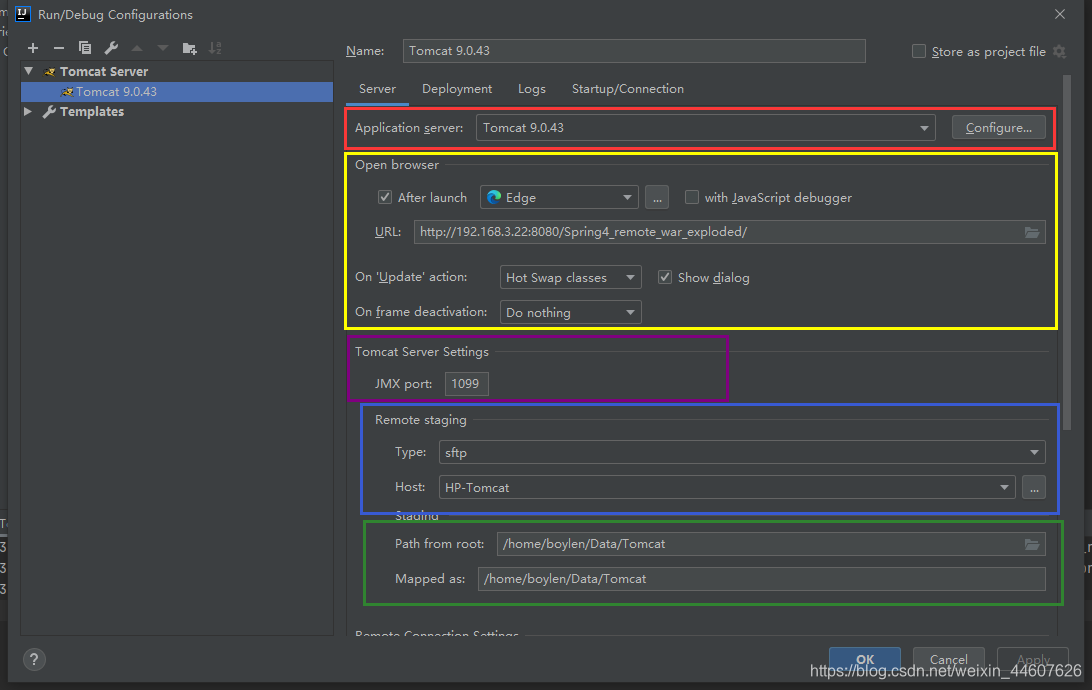Remove the configuration with the minus icon
The width and height of the screenshot is (1092, 690).
(58, 48)
